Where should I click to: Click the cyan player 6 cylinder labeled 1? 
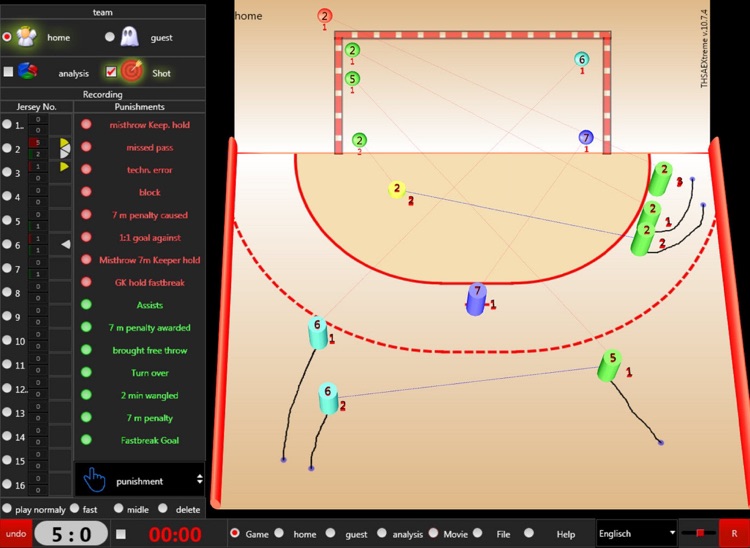coord(318,333)
